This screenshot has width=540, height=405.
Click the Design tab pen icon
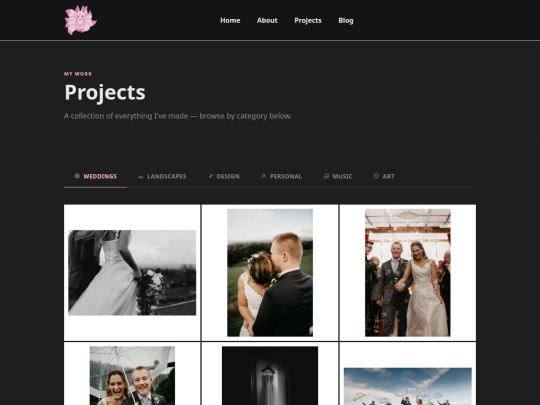coord(211,176)
